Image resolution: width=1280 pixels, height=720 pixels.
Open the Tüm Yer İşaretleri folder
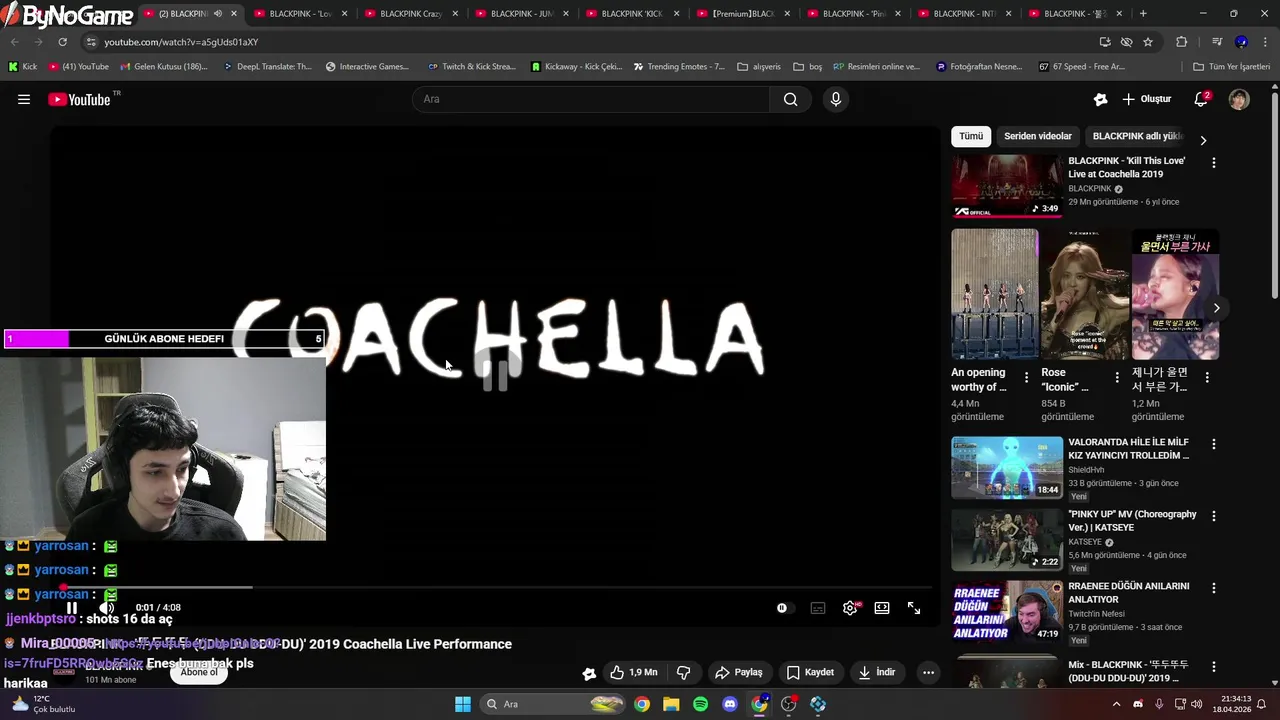pyautogui.click(x=1231, y=67)
